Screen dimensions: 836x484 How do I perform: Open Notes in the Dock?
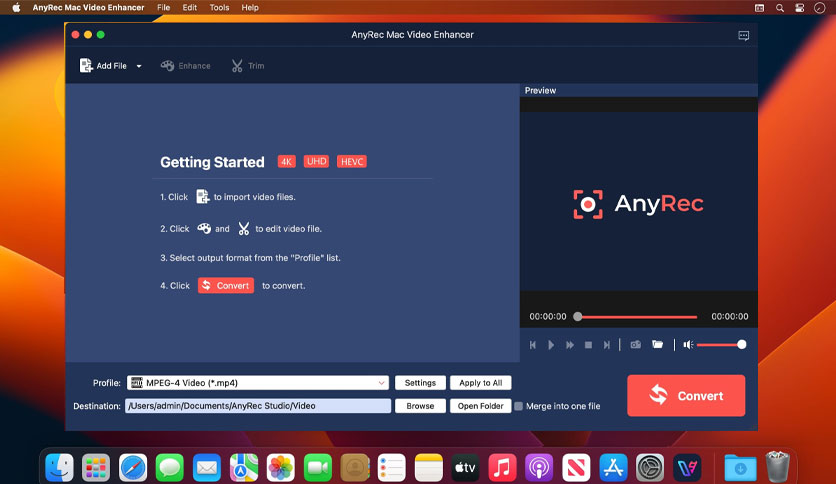[429, 468]
